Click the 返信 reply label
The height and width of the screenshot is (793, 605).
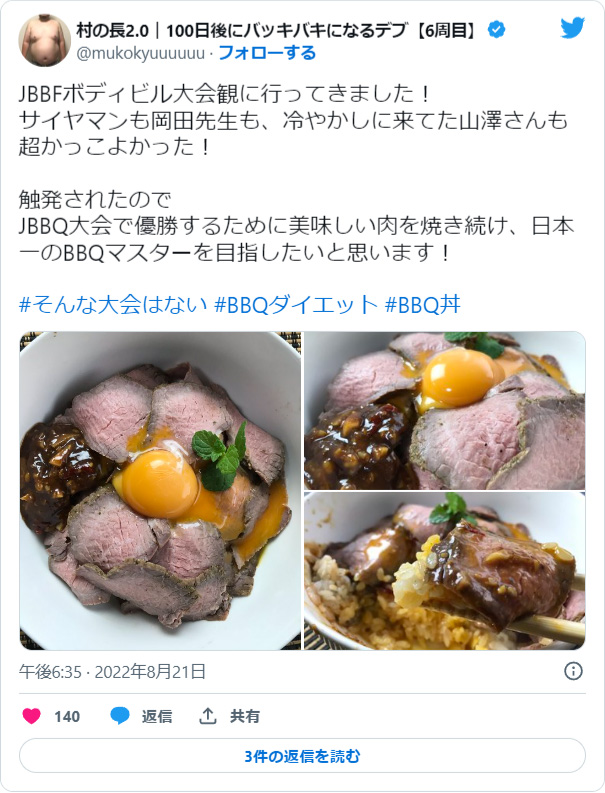[157, 716]
